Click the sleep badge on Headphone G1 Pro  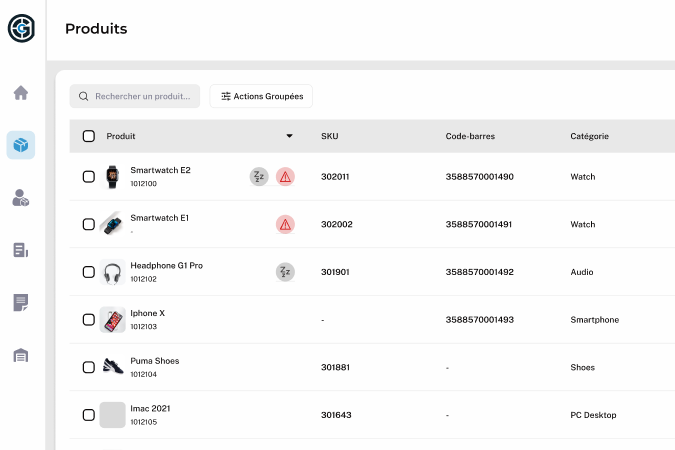(285, 272)
